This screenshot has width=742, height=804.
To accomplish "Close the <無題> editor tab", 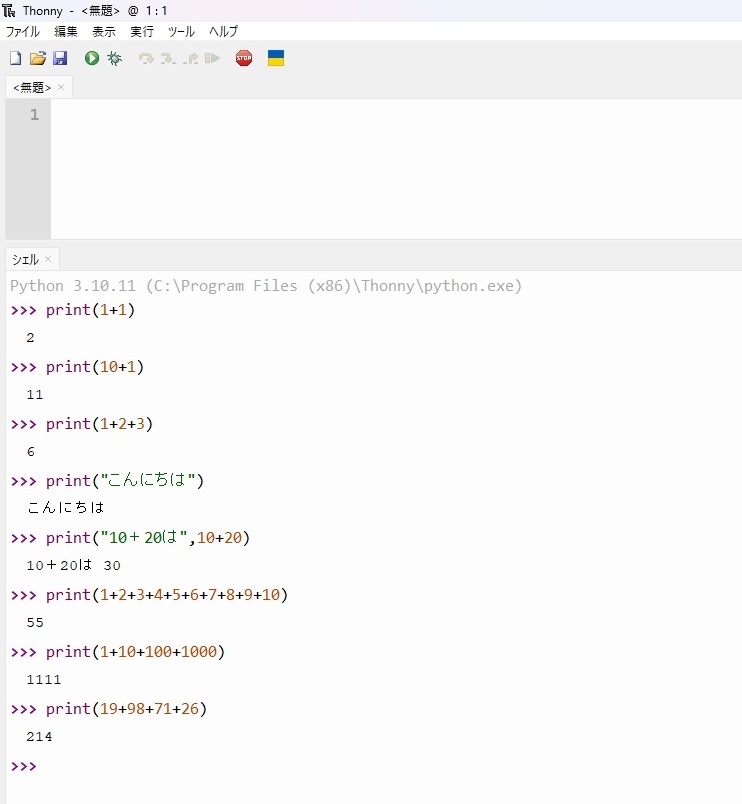I will pyautogui.click(x=61, y=87).
